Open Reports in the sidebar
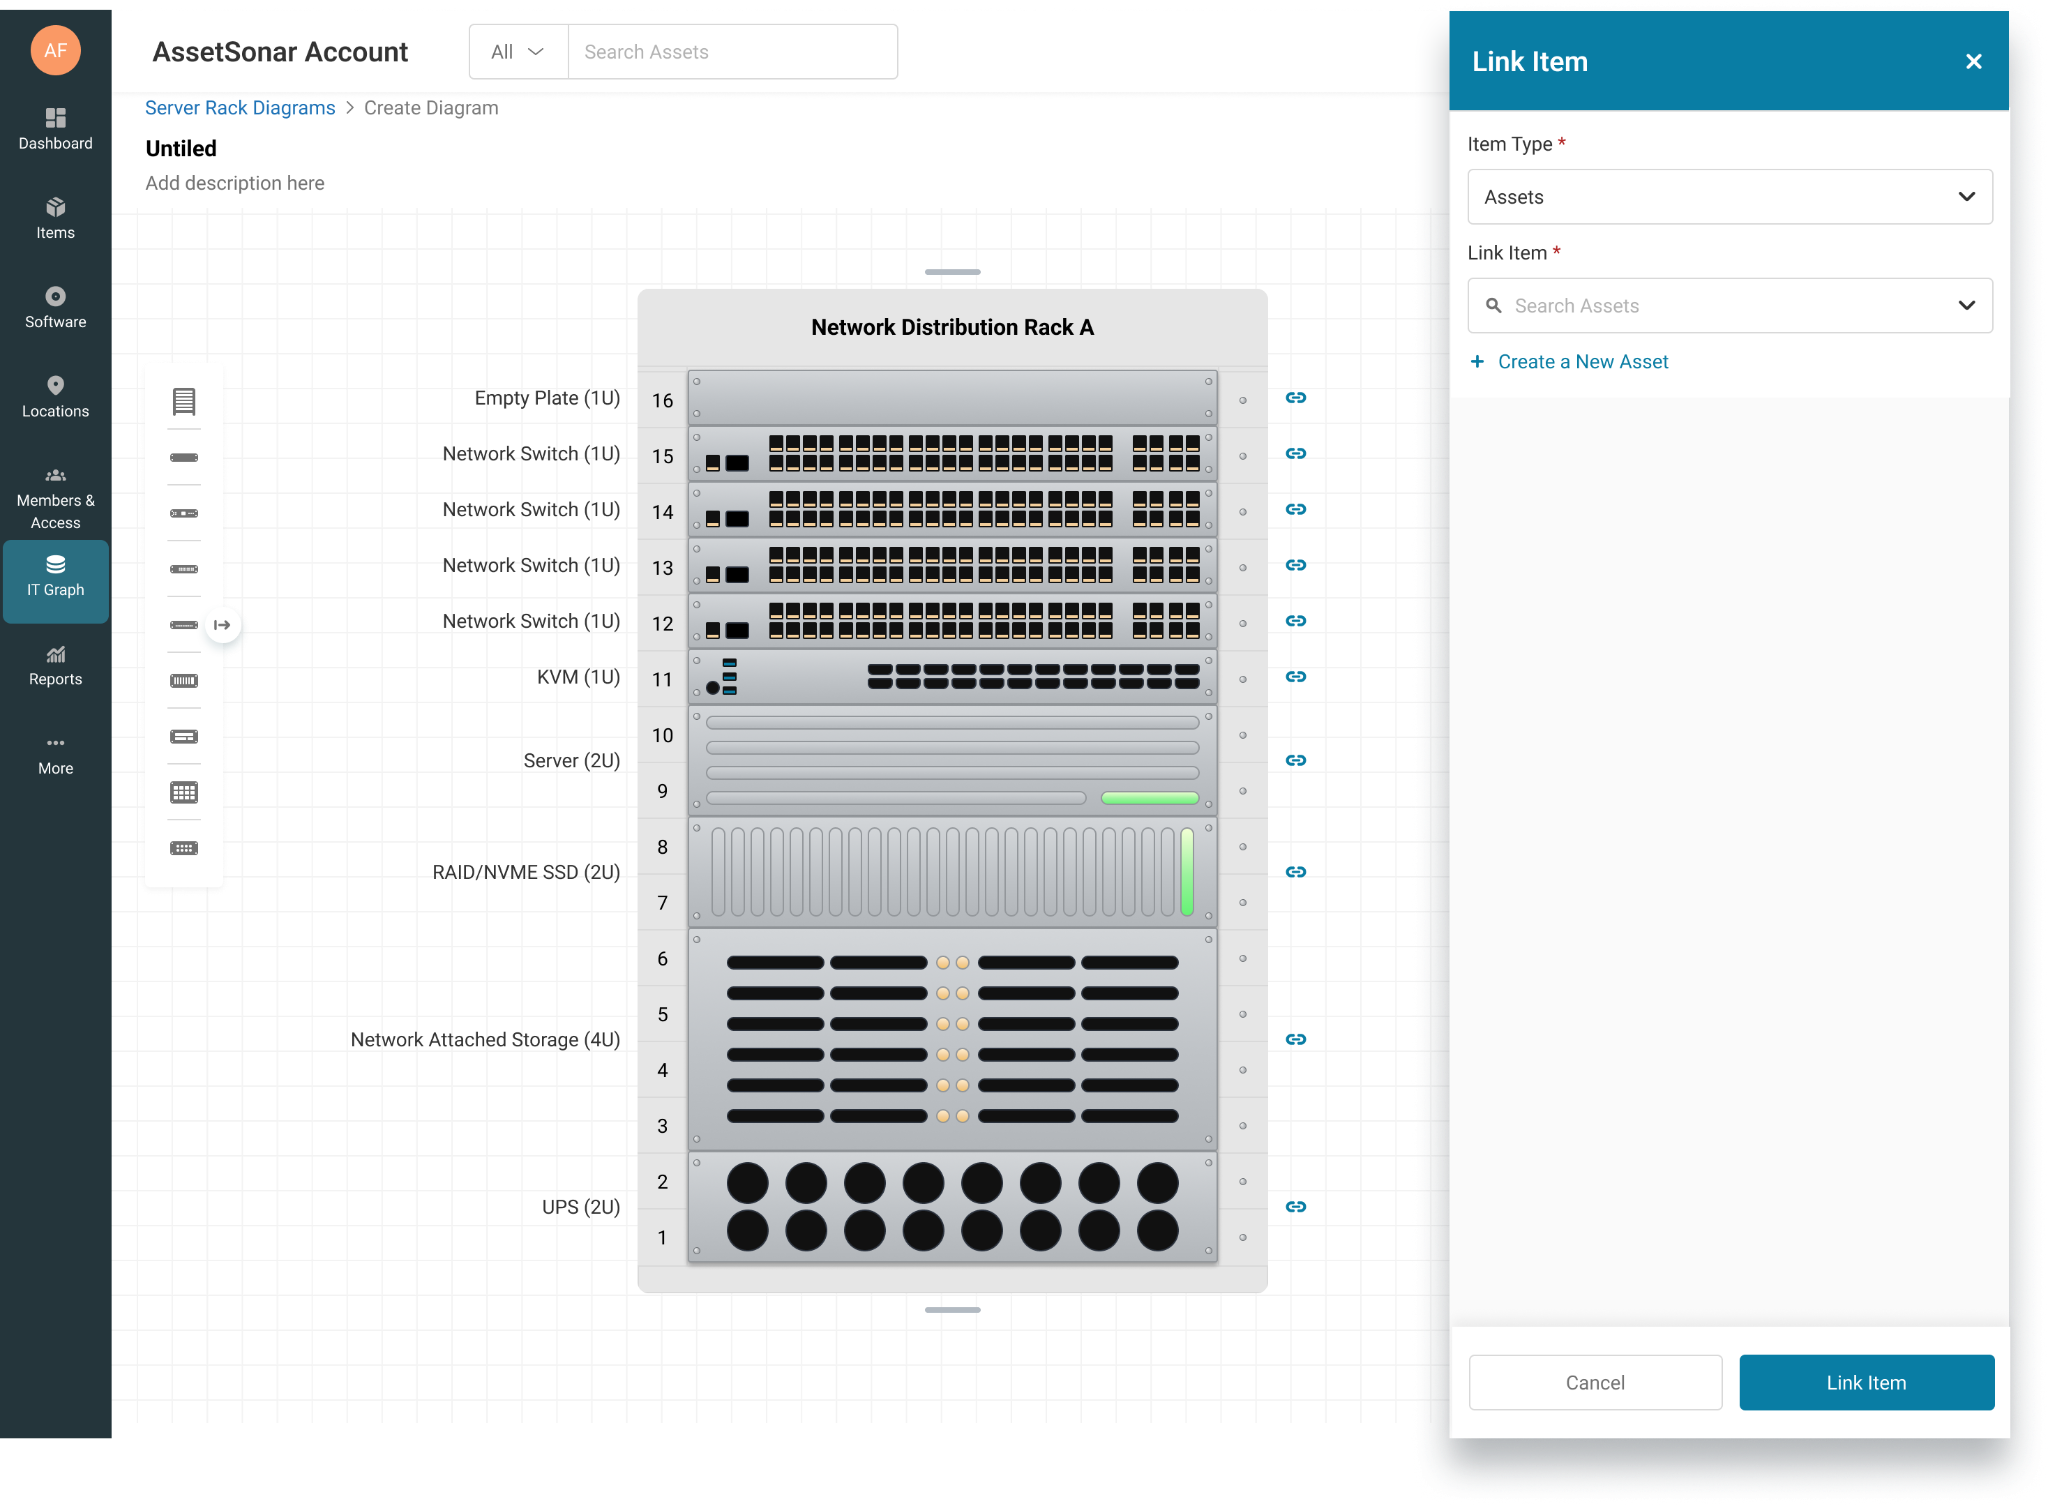The height and width of the screenshot is (1505, 2048). pyautogui.click(x=56, y=664)
